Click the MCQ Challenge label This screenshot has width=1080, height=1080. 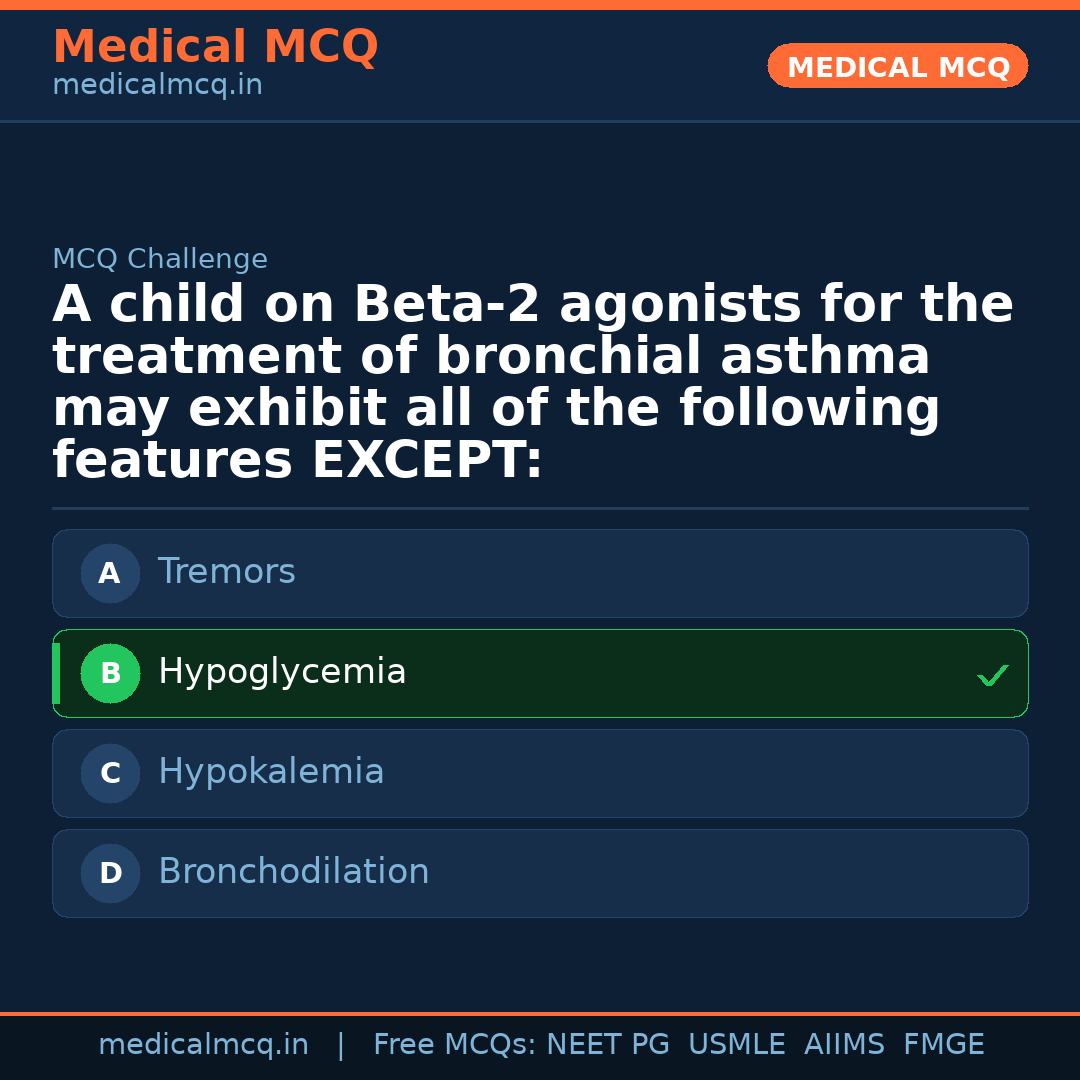click(x=160, y=259)
